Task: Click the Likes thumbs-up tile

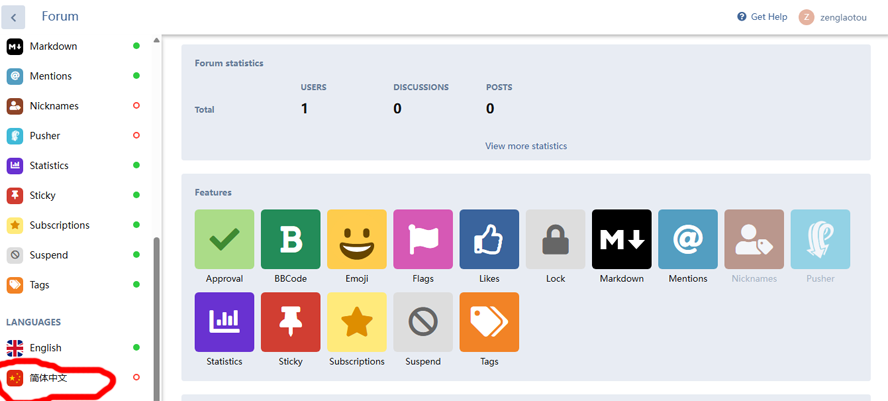Action: coord(489,239)
